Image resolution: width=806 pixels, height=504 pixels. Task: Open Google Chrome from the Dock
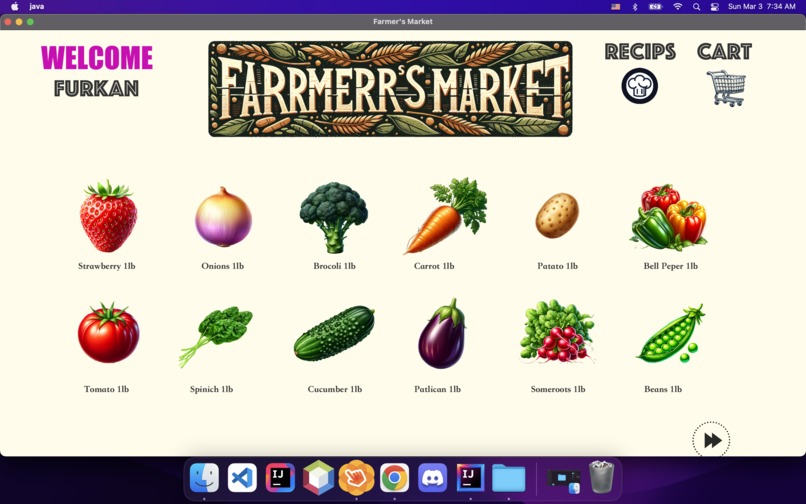coord(394,478)
